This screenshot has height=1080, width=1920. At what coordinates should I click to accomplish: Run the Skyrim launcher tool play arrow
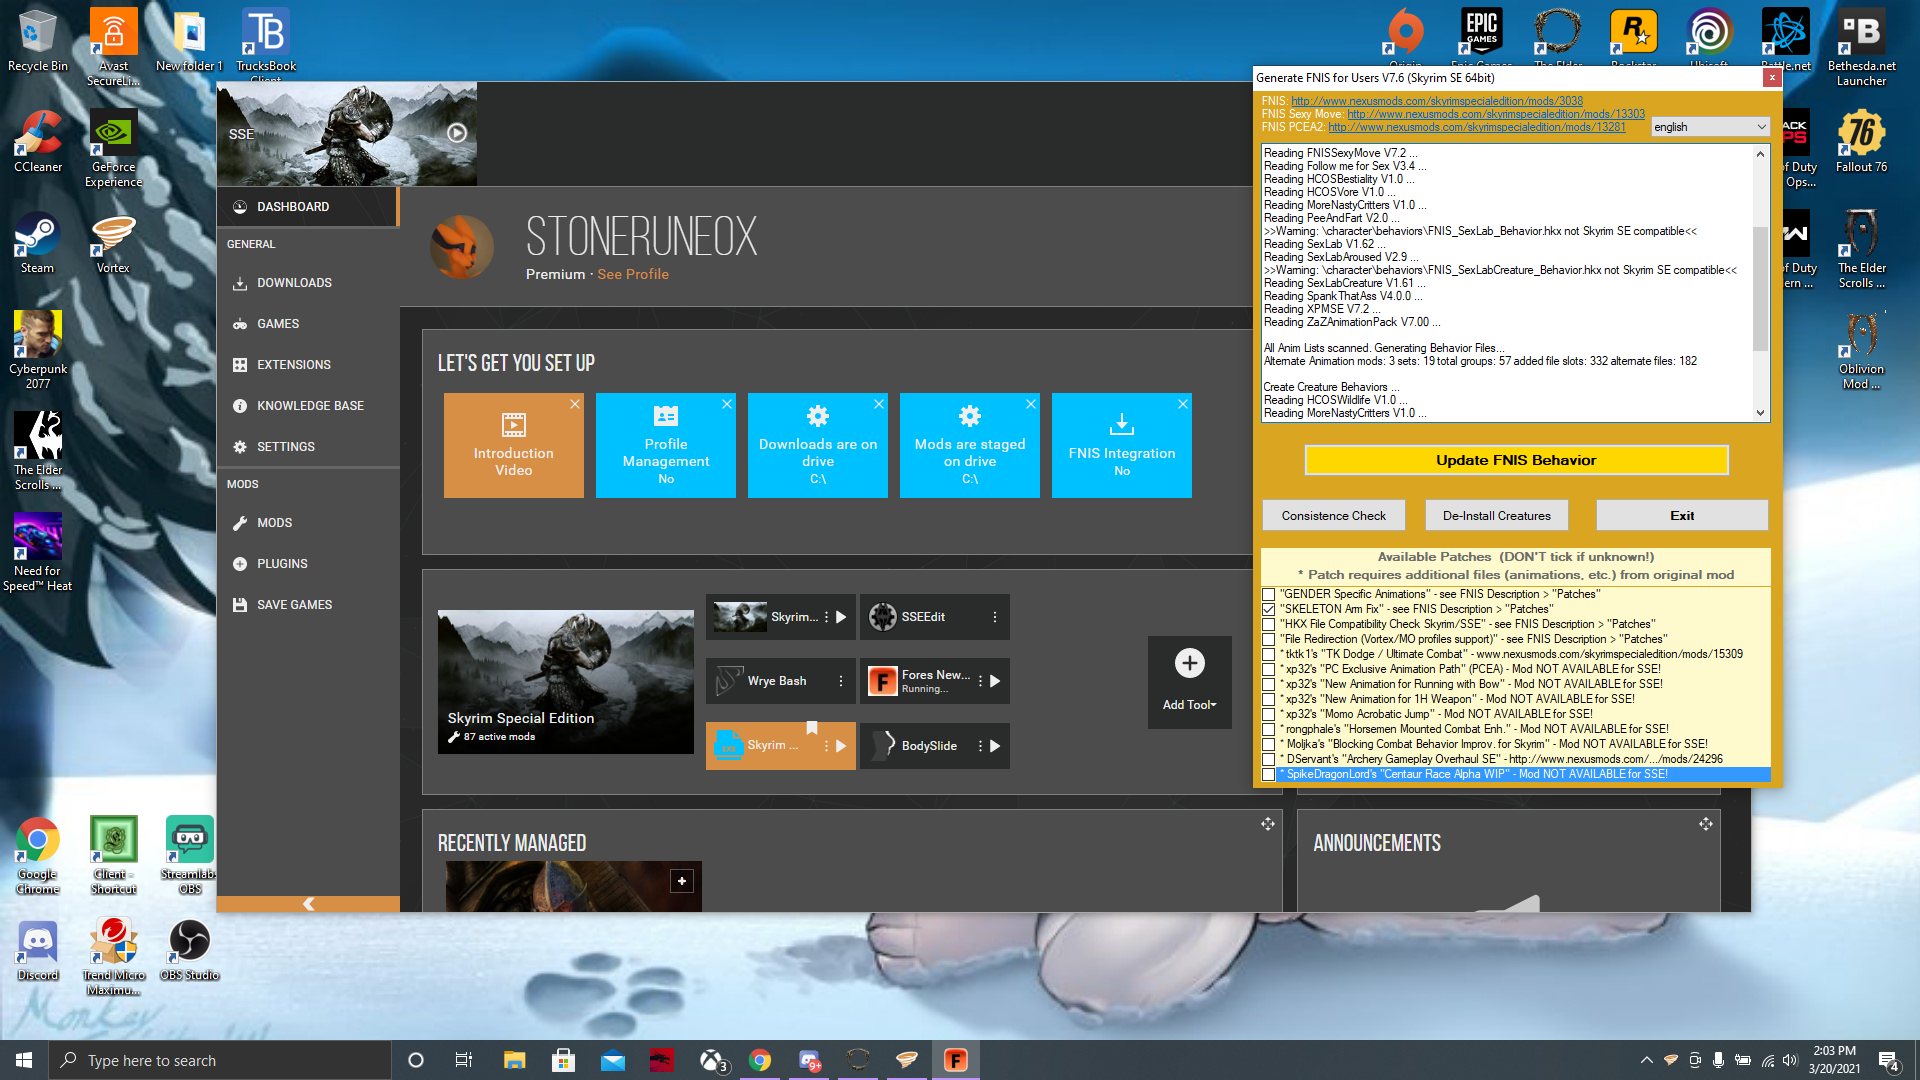[841, 617]
